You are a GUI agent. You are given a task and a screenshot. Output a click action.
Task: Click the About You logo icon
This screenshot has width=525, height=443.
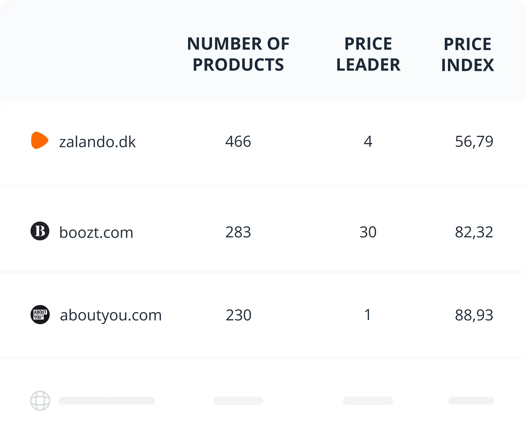pos(40,315)
